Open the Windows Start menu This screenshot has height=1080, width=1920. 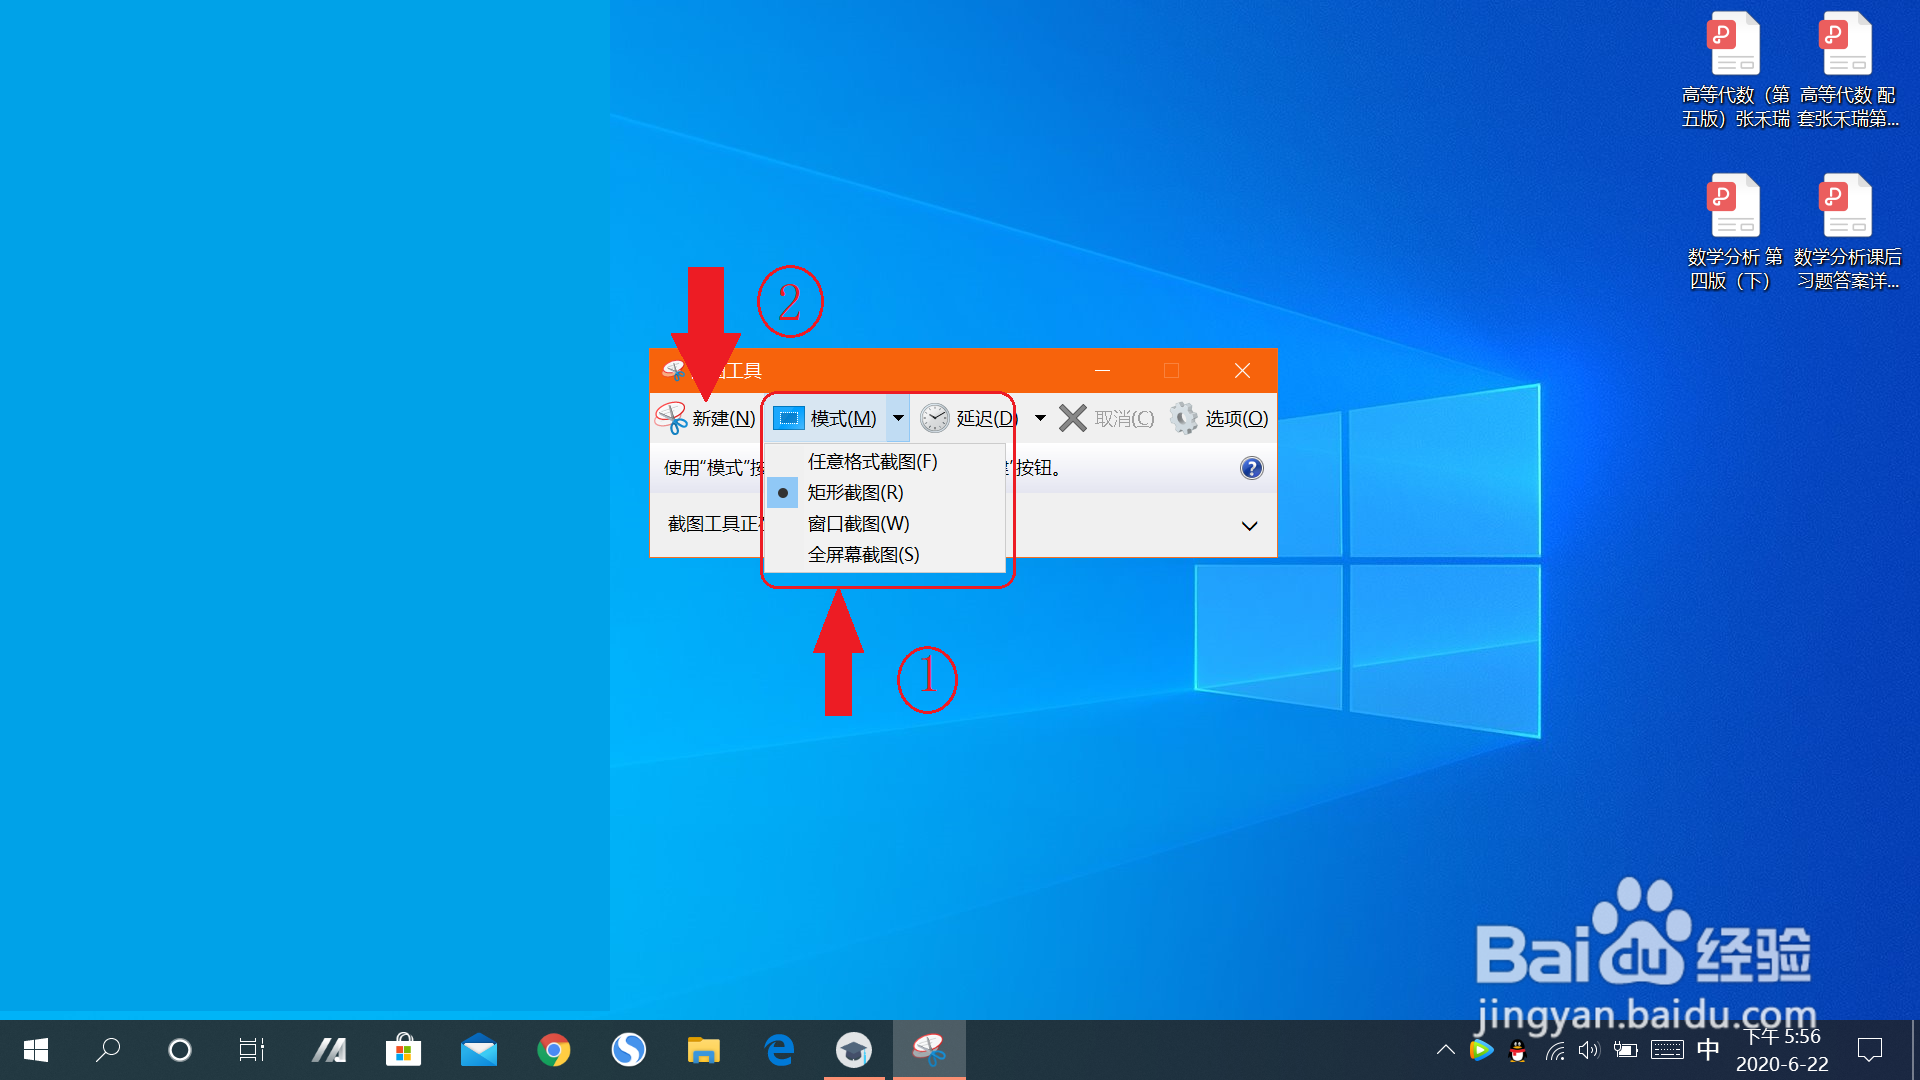click(36, 1050)
